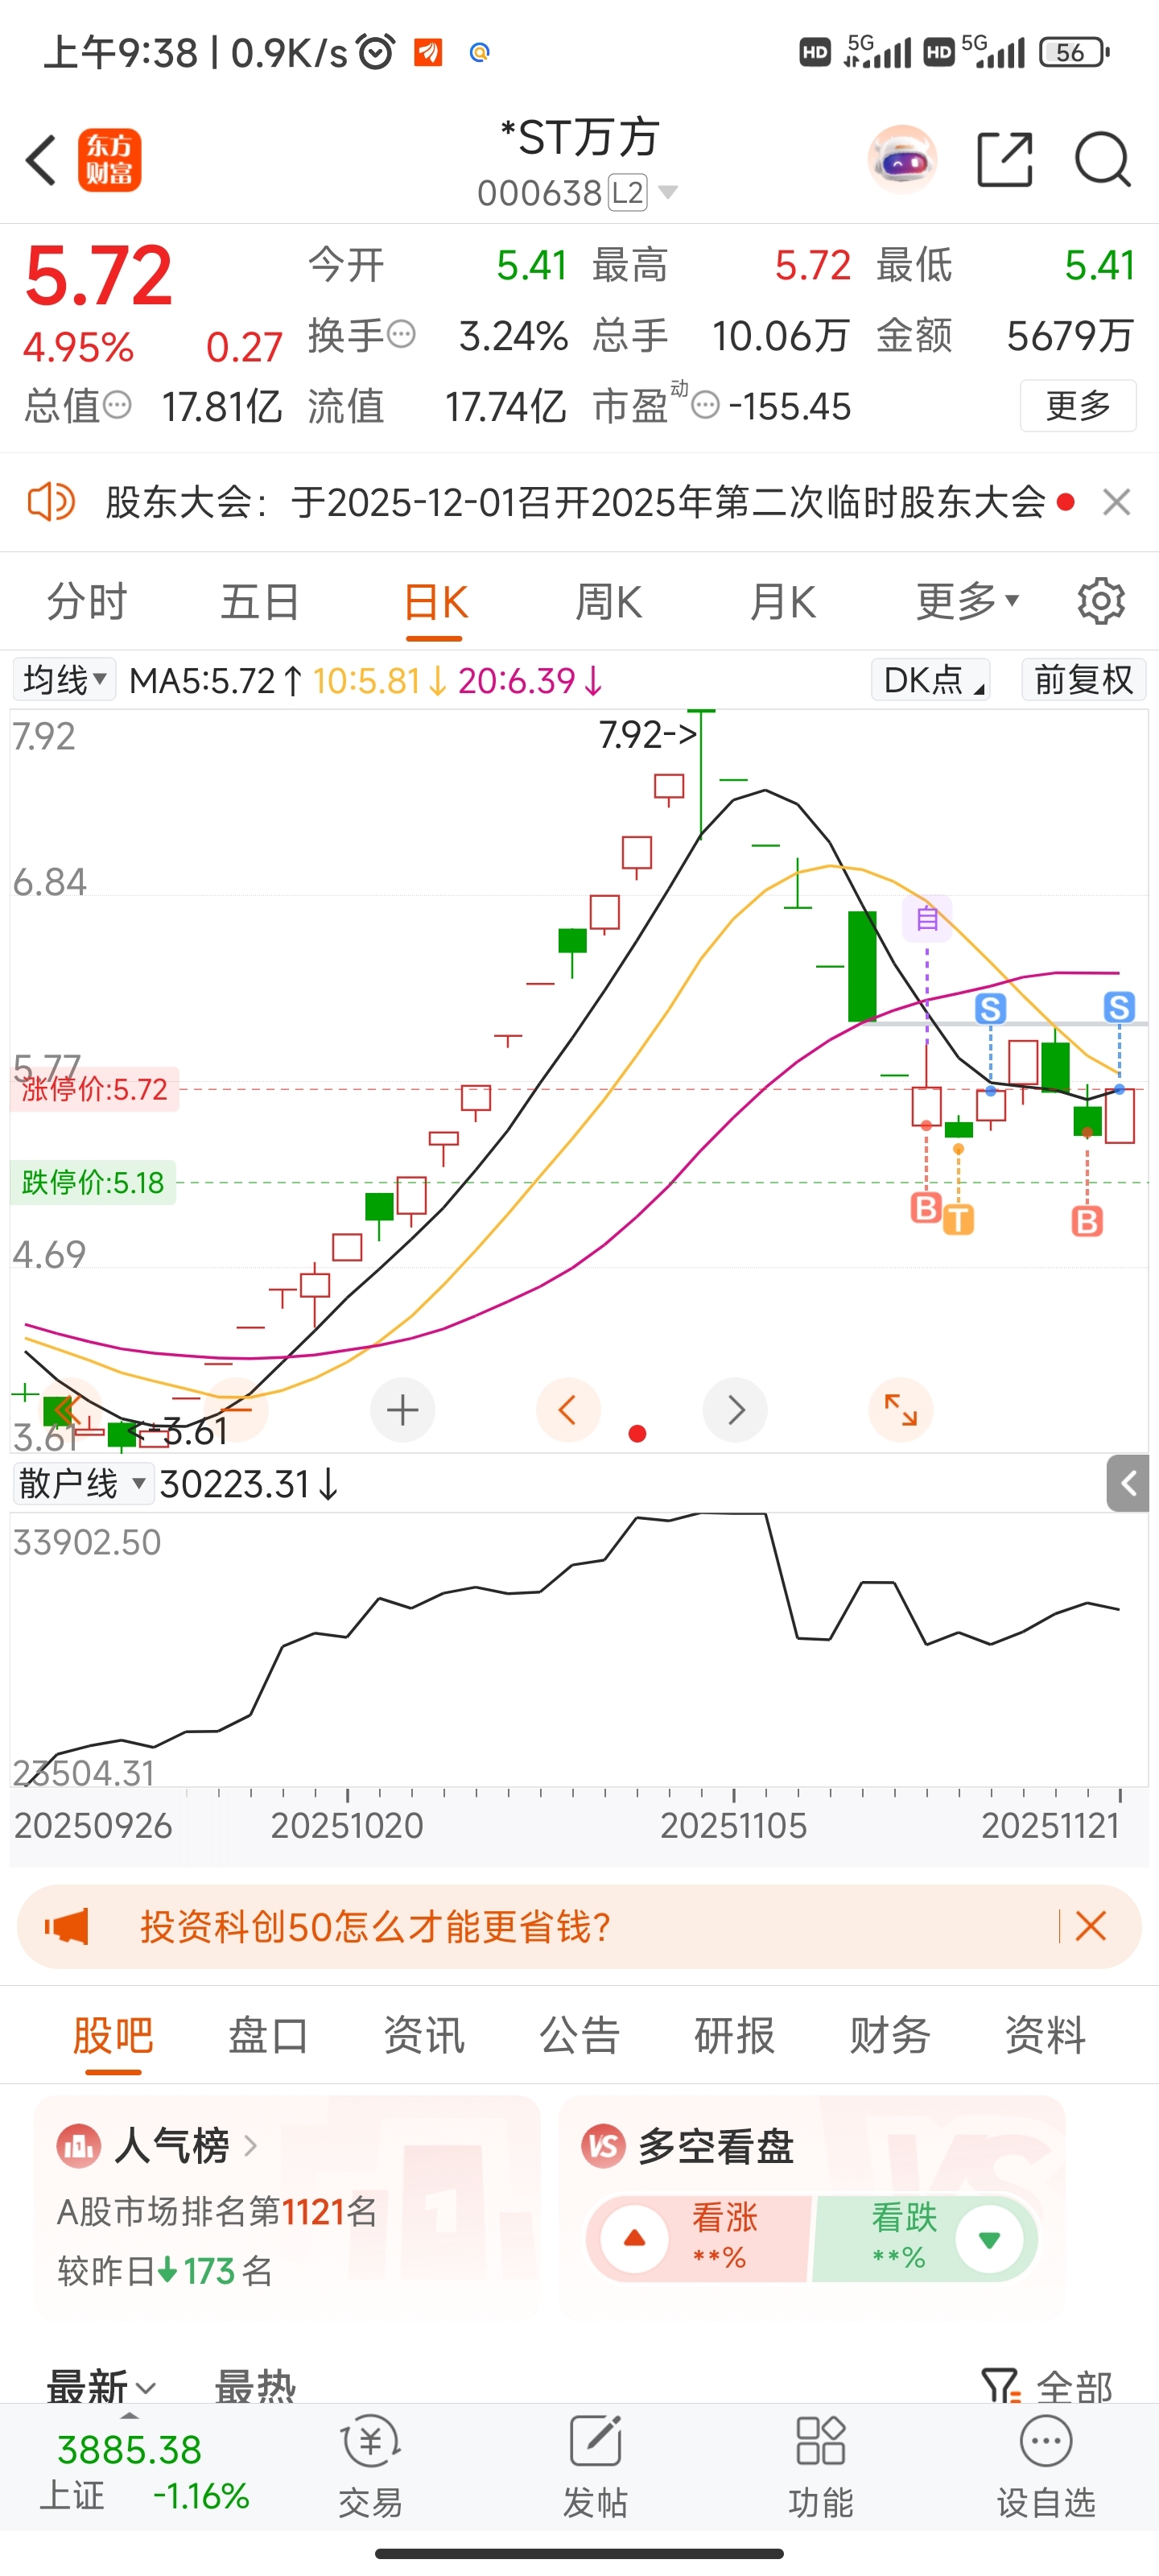The width and height of the screenshot is (1159, 2576).
Task: Tap the 跌停价:5.18 price label
Action: pyautogui.click(x=93, y=1182)
